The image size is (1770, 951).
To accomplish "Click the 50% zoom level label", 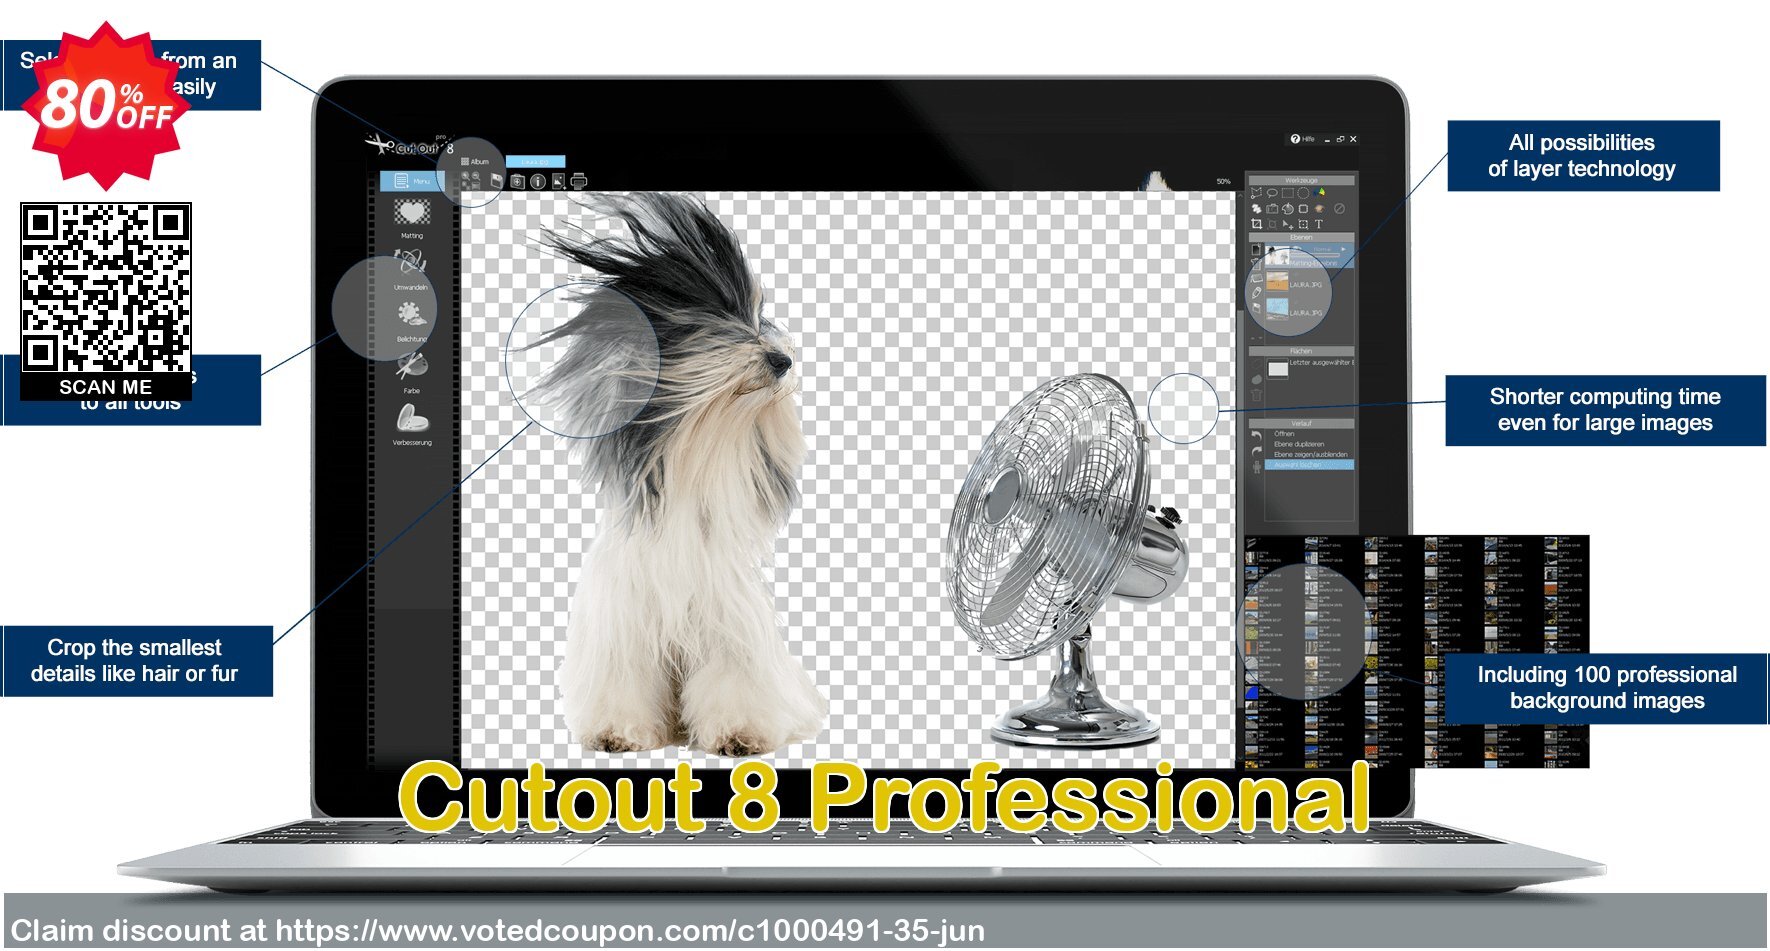I will point(1223,181).
